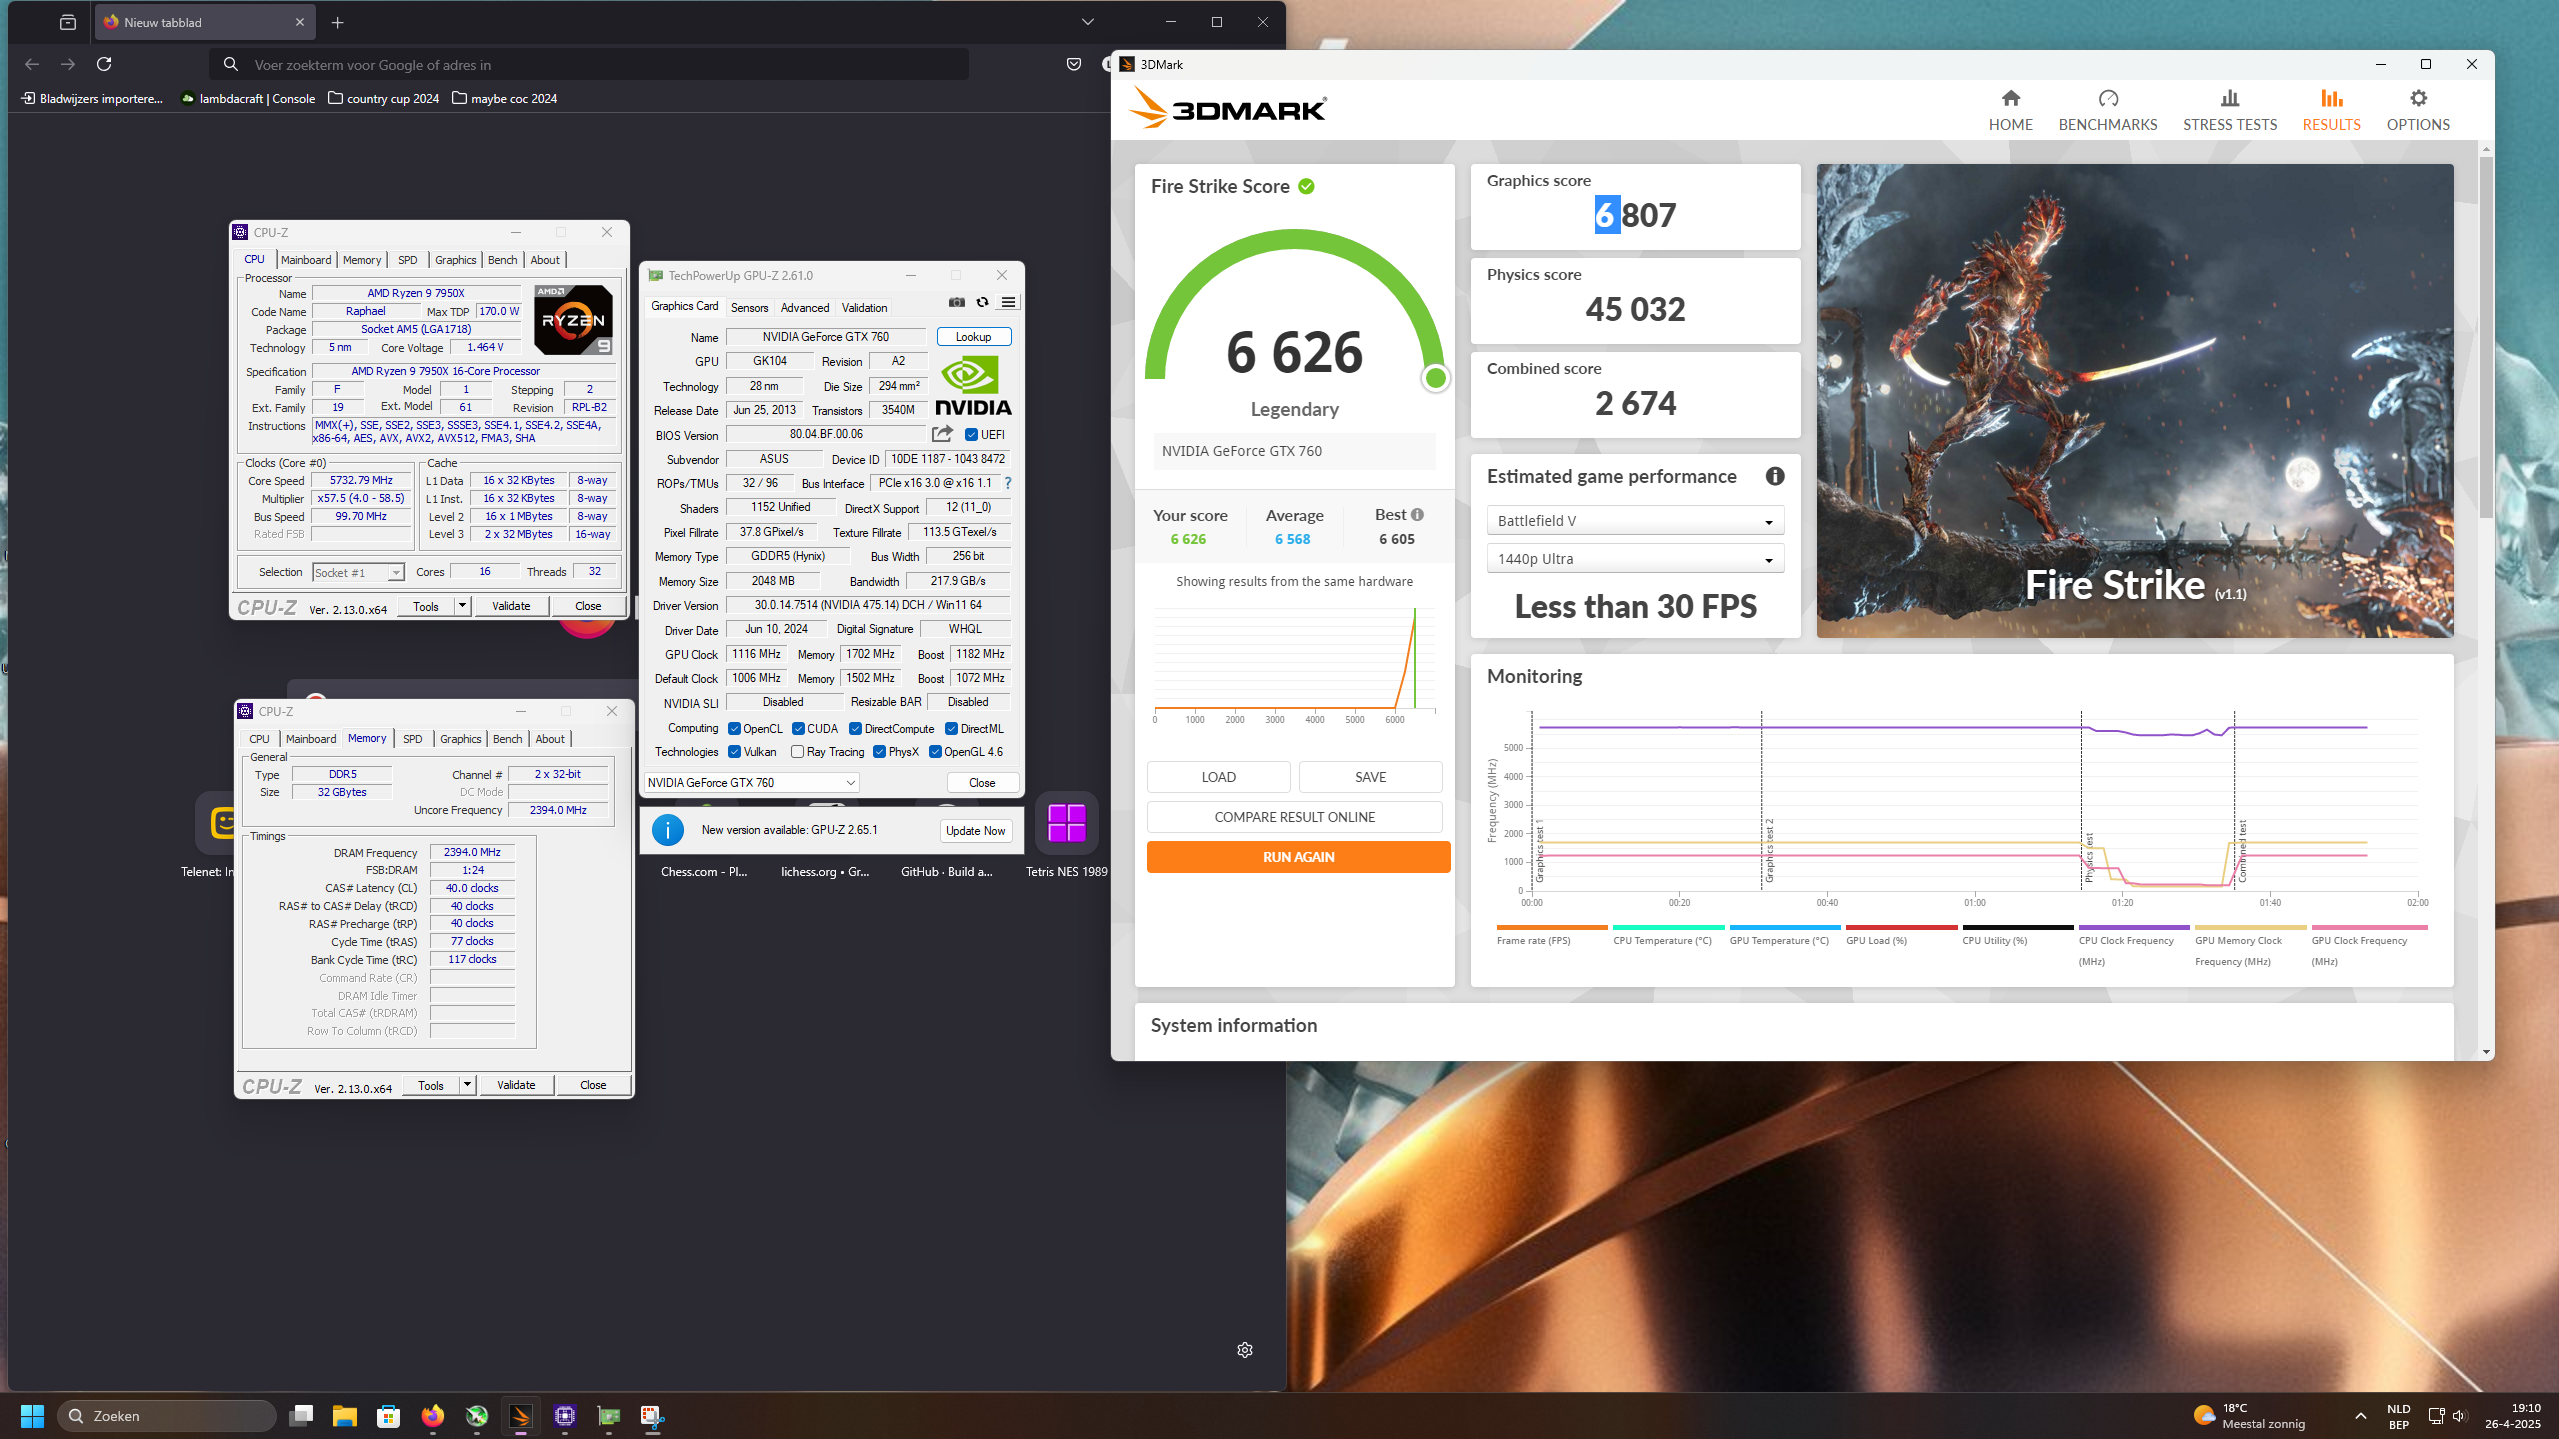Go to 3DMark BENCHMARKS section
Image resolution: width=2559 pixels, height=1439 pixels.
(2107, 110)
